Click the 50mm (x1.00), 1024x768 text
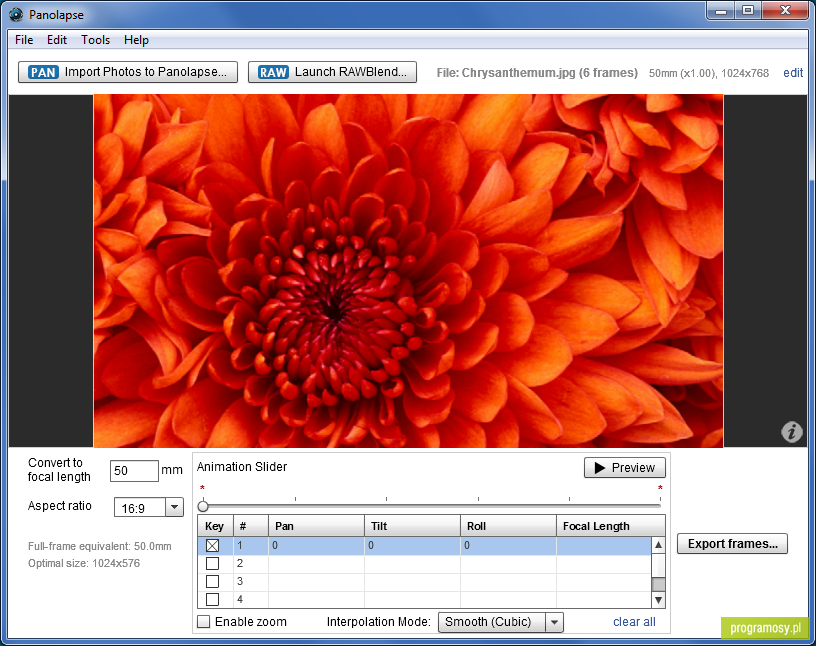The height and width of the screenshot is (646, 816). (x=709, y=73)
